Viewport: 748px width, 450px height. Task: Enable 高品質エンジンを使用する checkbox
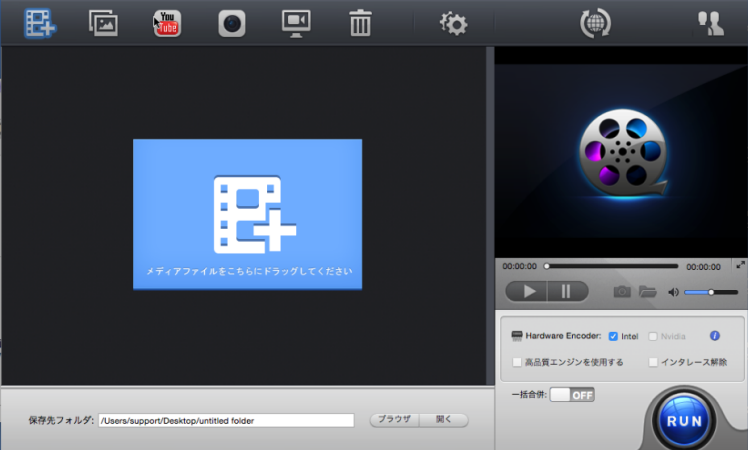(x=517, y=362)
